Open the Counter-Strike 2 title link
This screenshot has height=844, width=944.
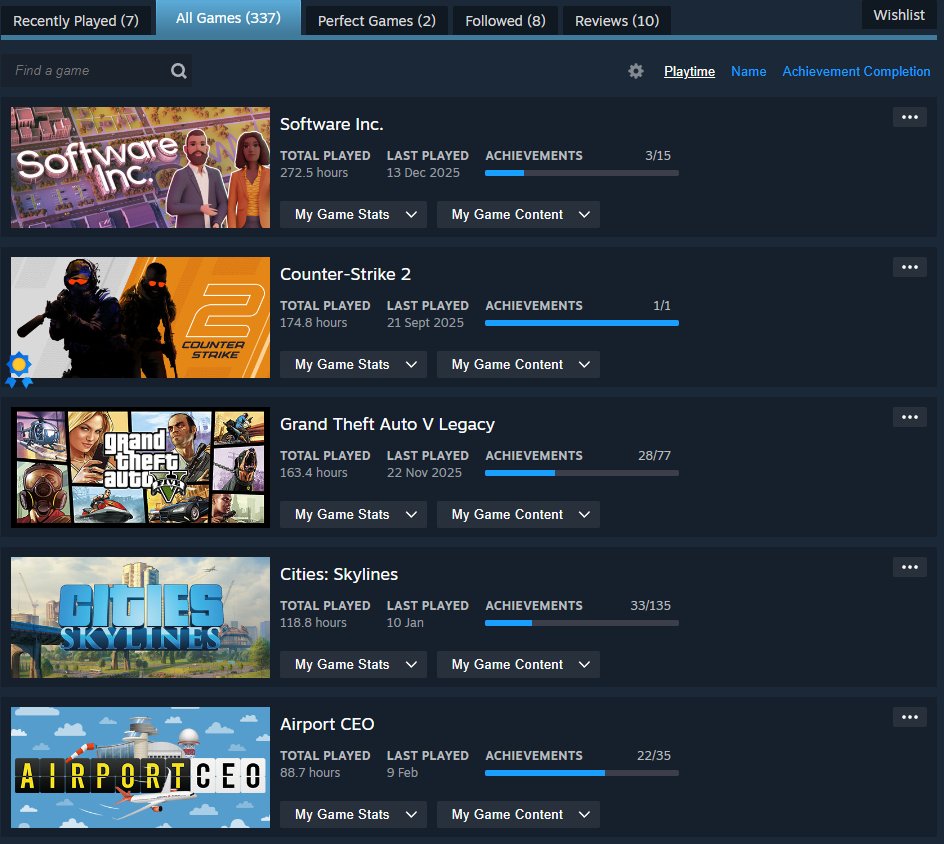(345, 274)
